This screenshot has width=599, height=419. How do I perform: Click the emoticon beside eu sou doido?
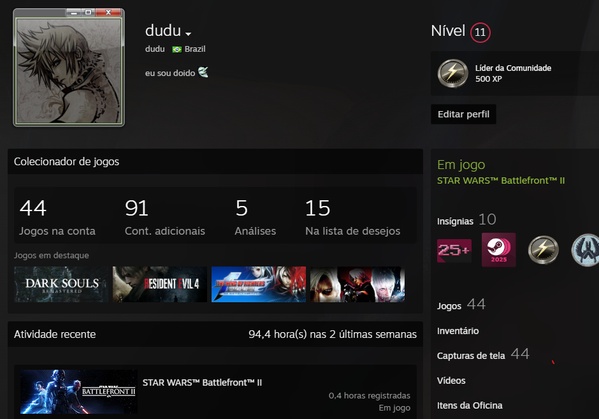coord(203,72)
